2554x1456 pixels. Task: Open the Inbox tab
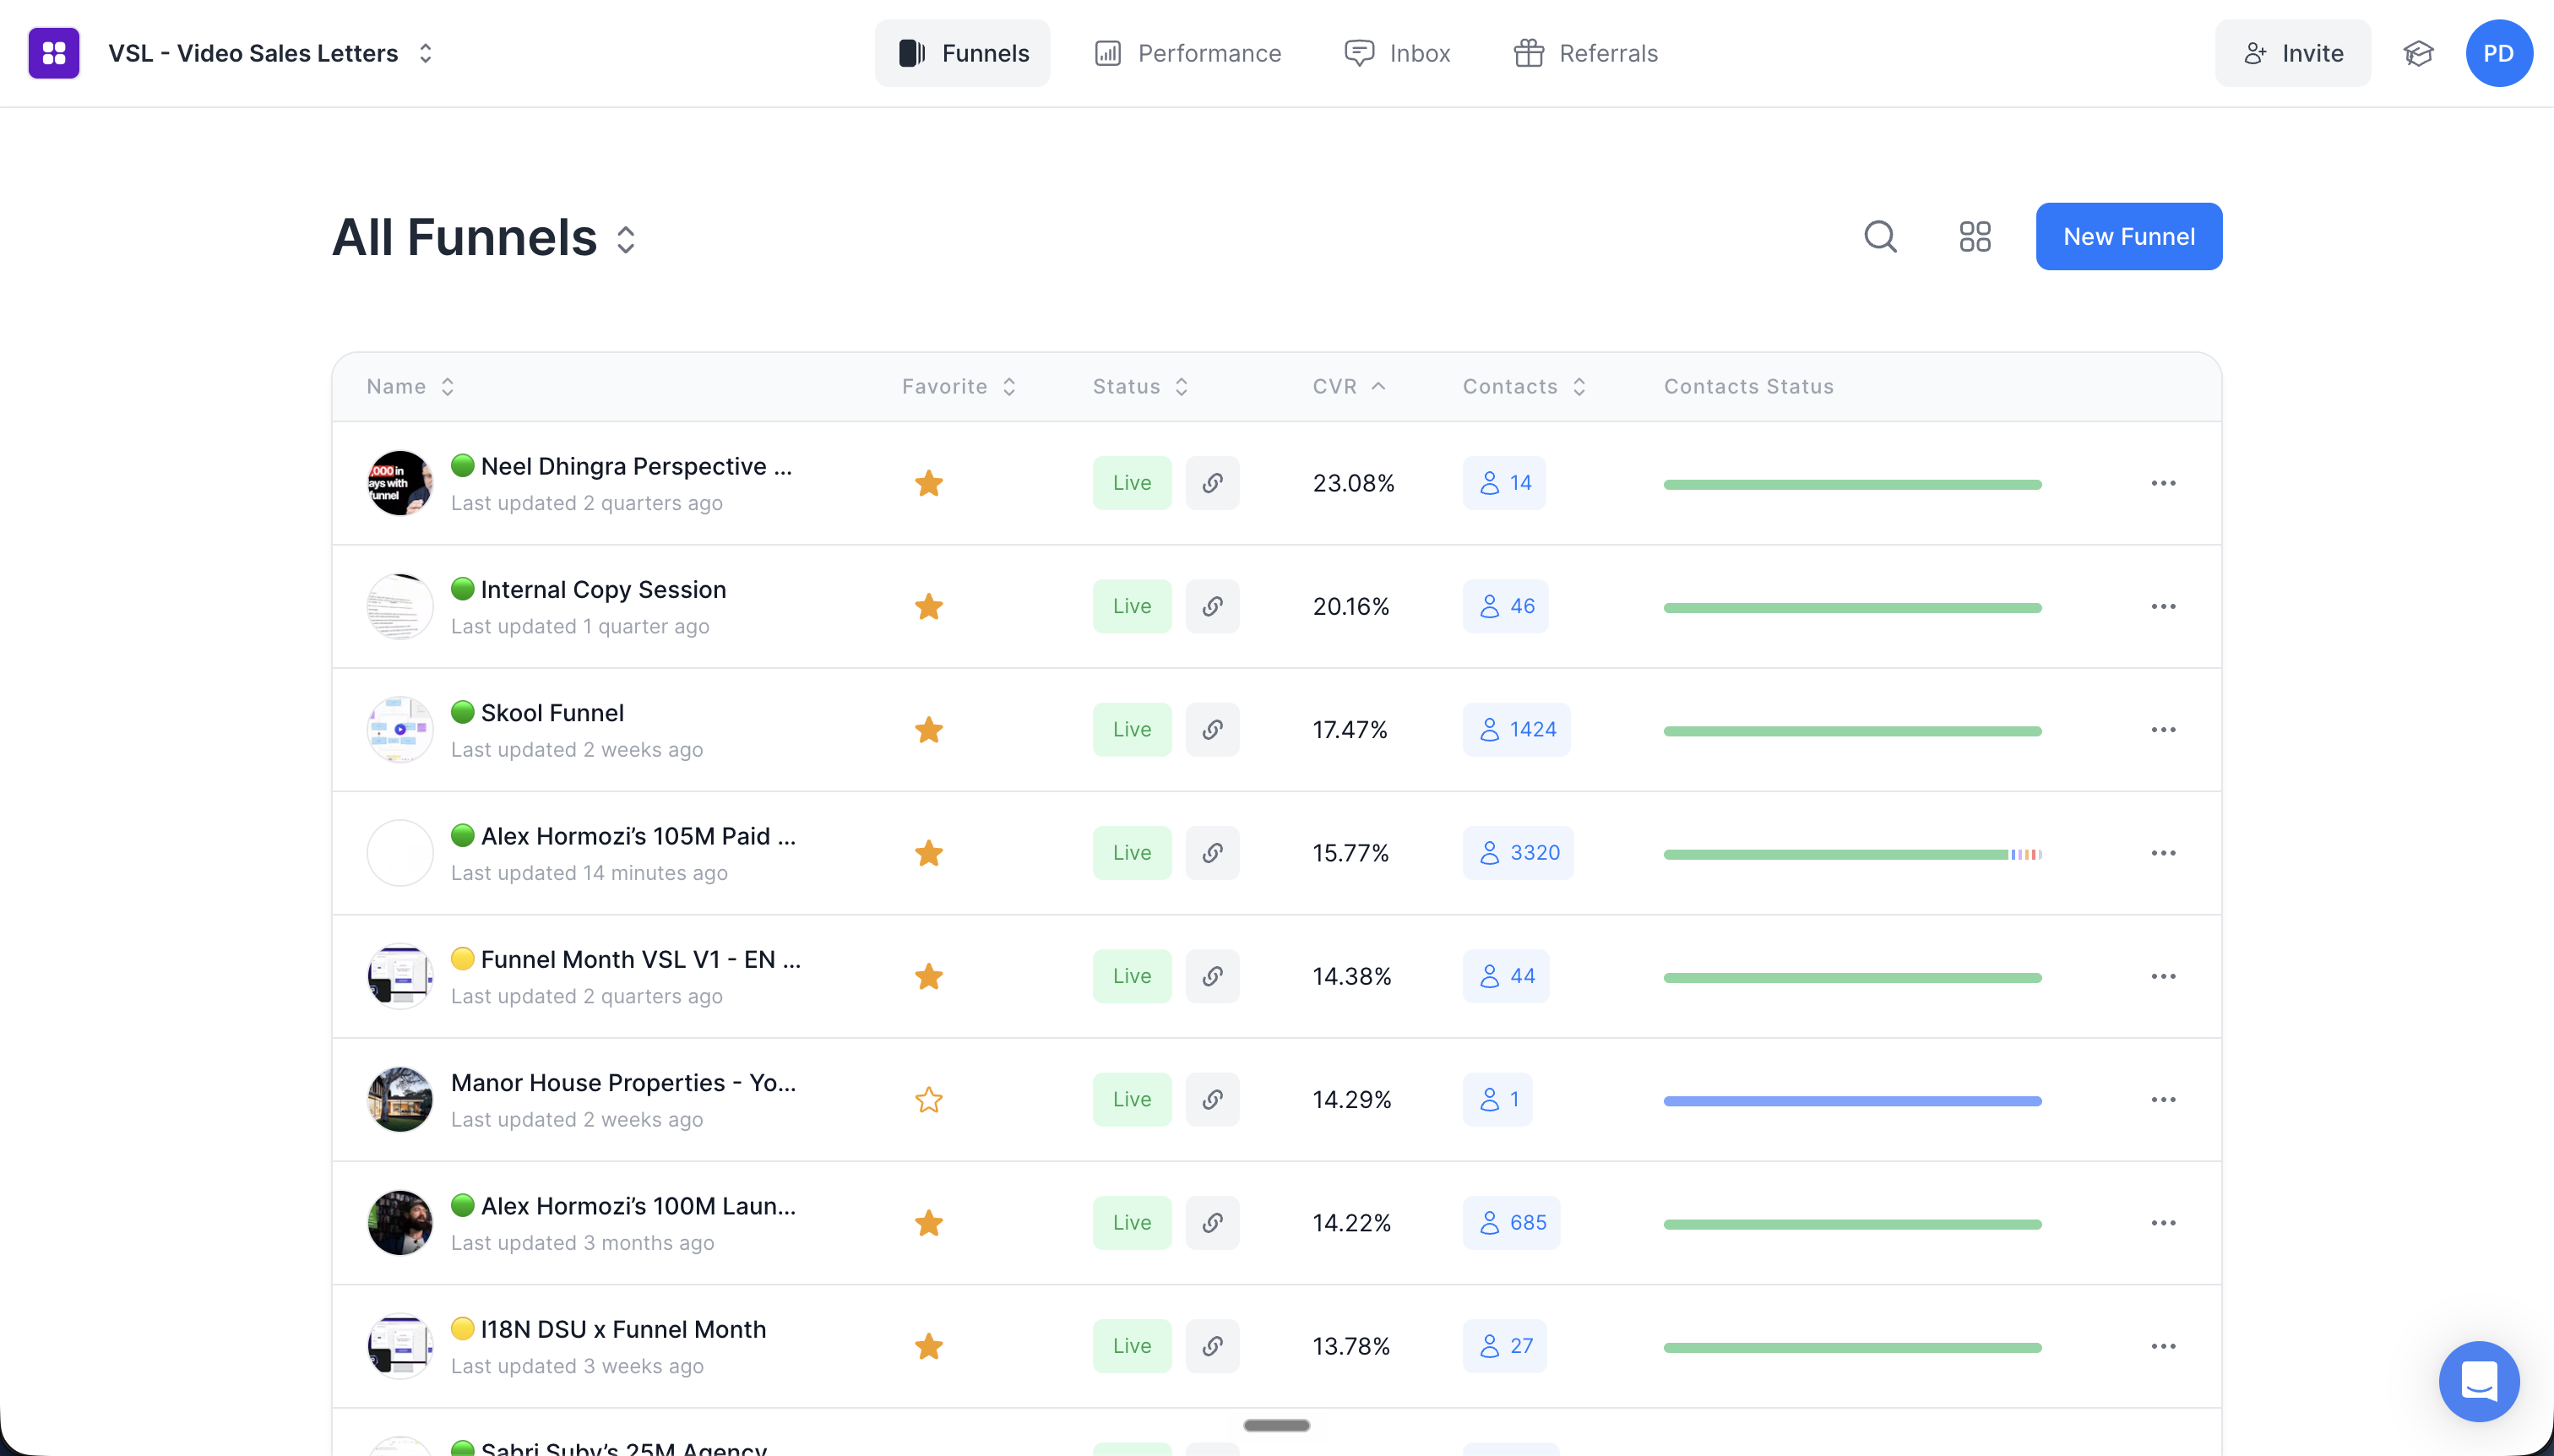pyautogui.click(x=1397, y=53)
